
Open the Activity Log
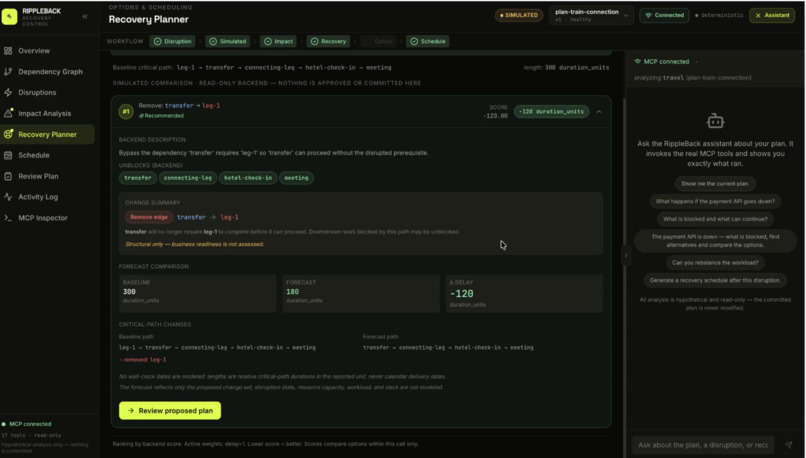pos(47,197)
